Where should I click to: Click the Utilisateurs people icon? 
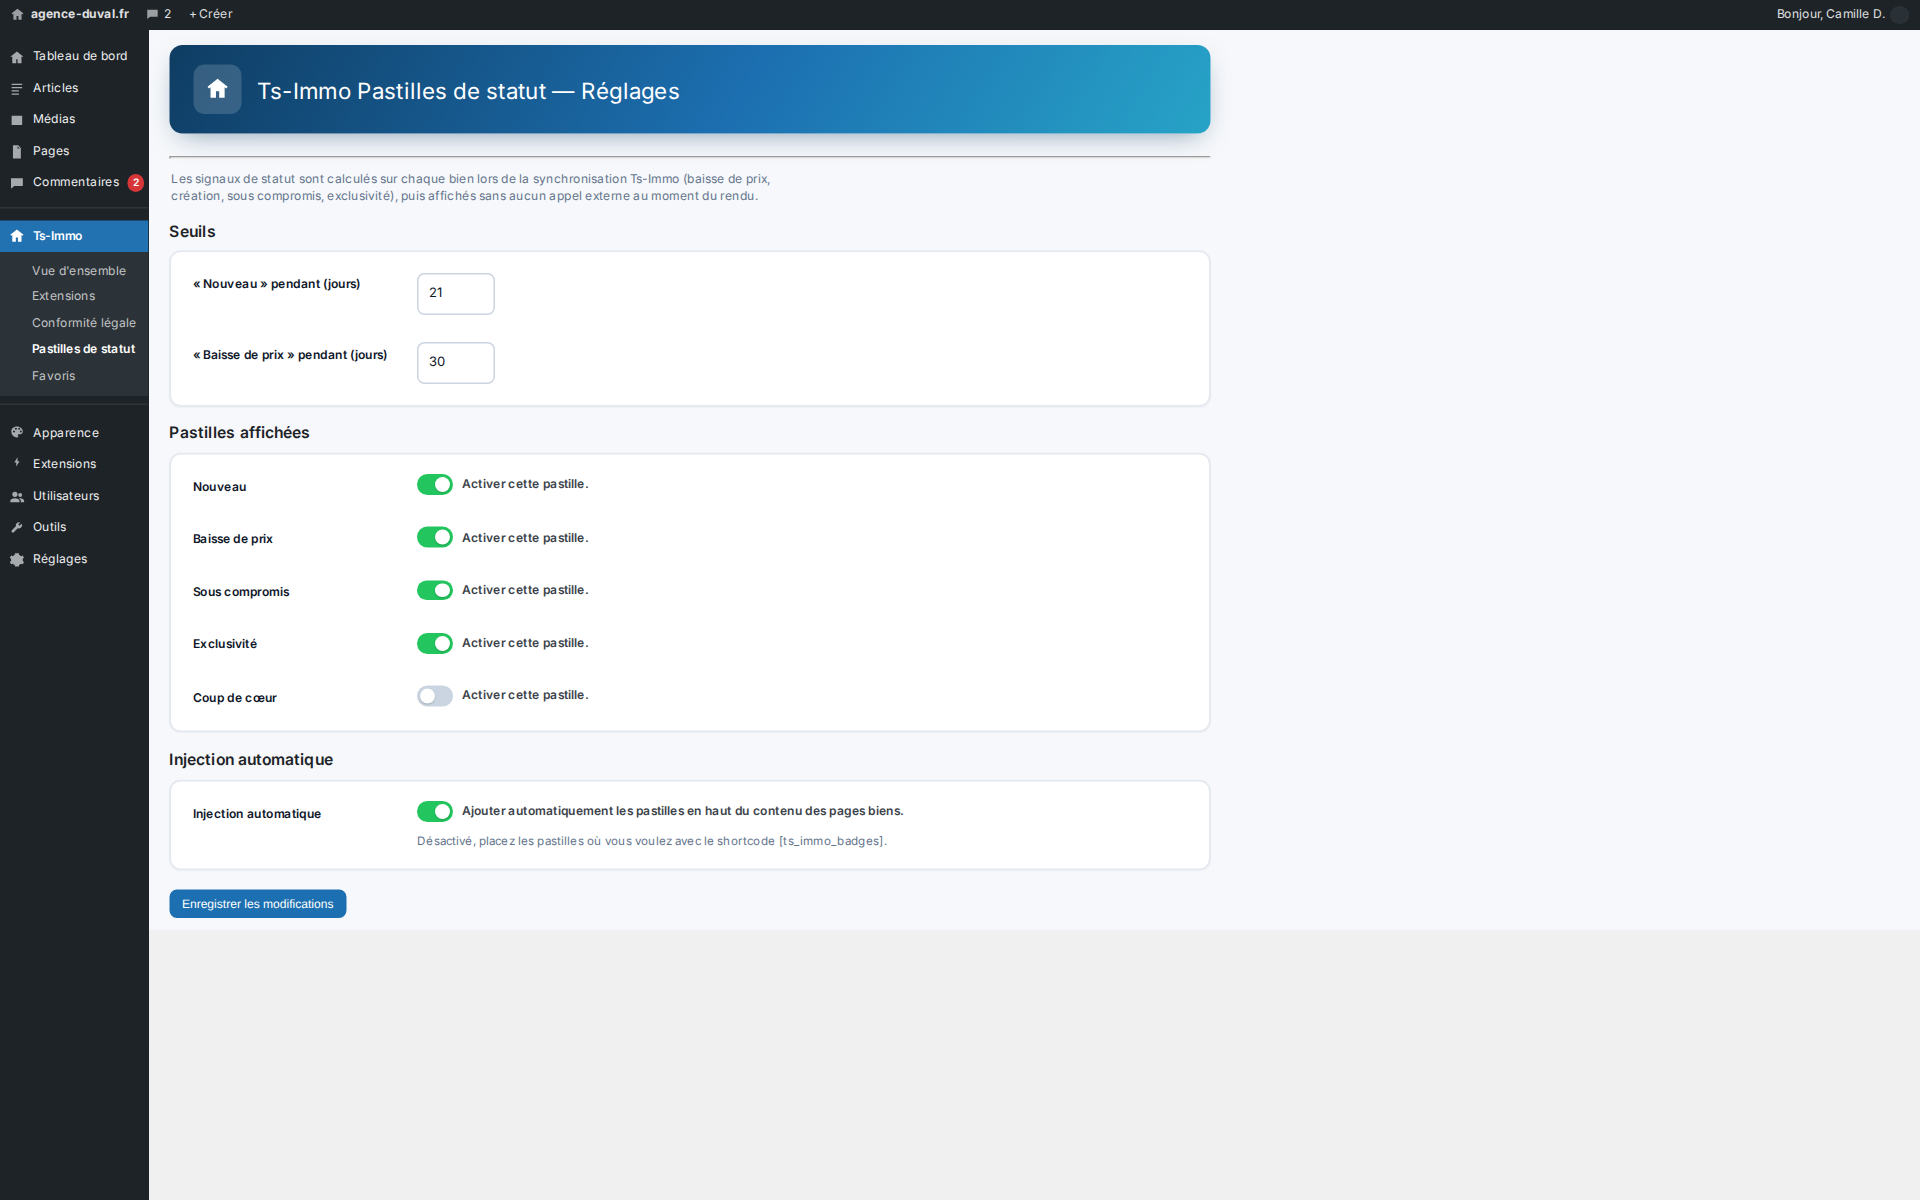(17, 496)
